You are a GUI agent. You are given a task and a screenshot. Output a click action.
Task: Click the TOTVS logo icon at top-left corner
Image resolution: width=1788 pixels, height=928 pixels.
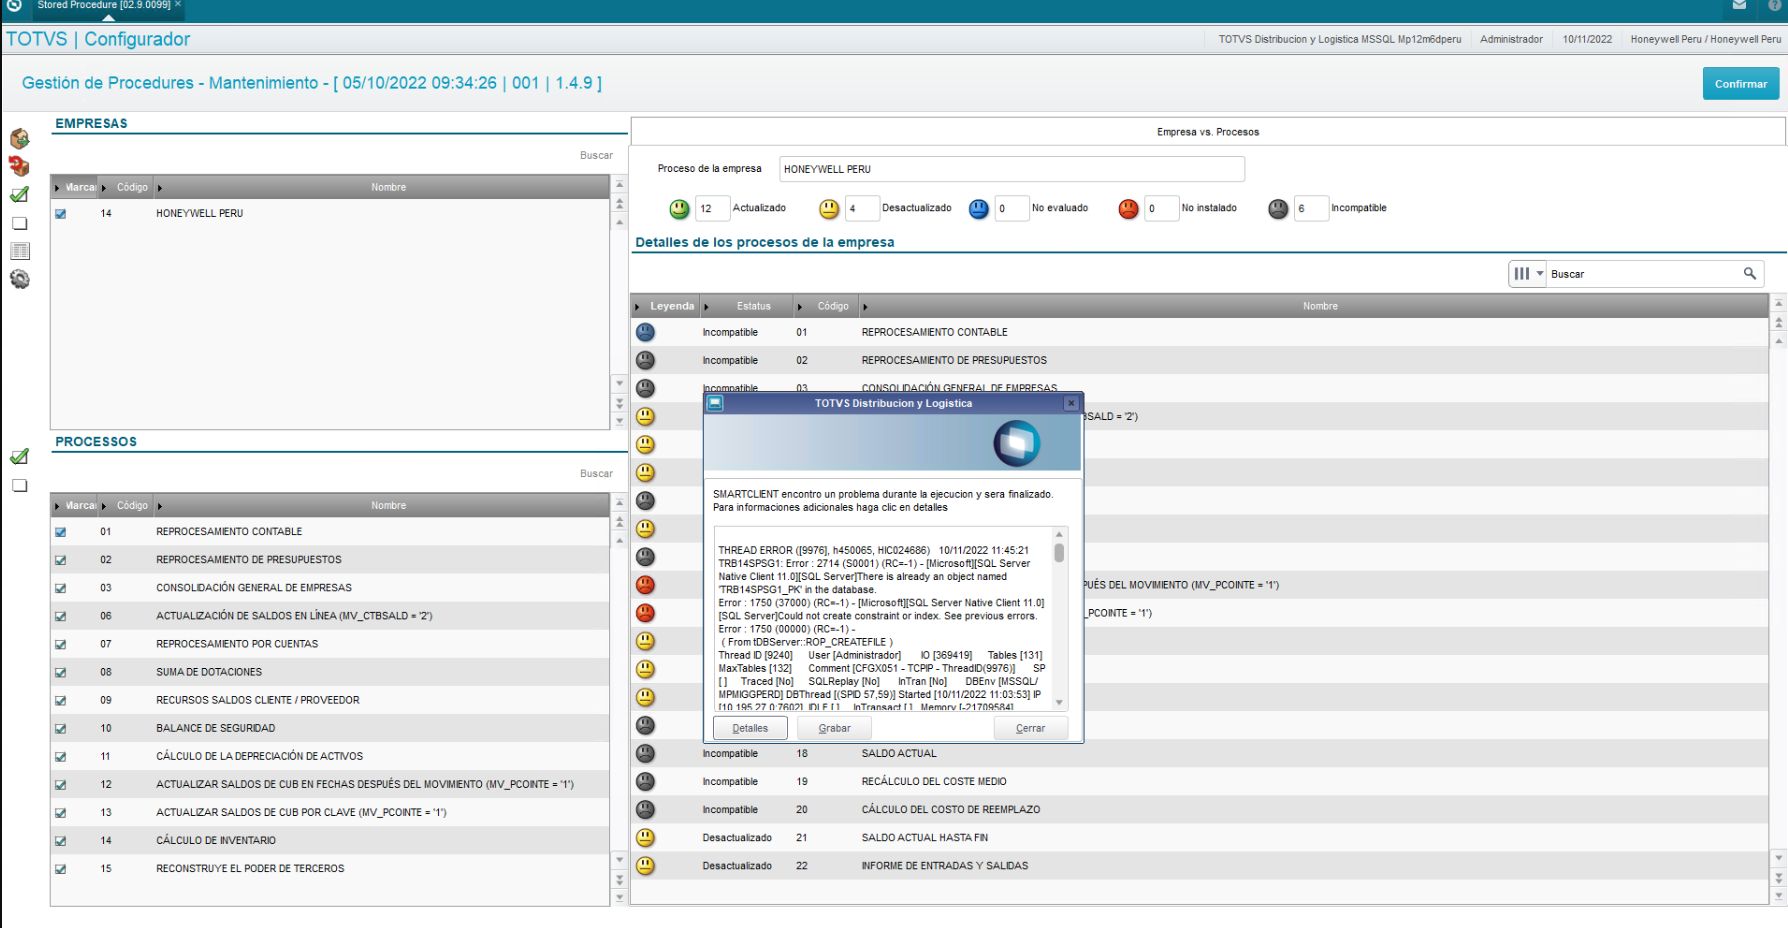(14, 5)
